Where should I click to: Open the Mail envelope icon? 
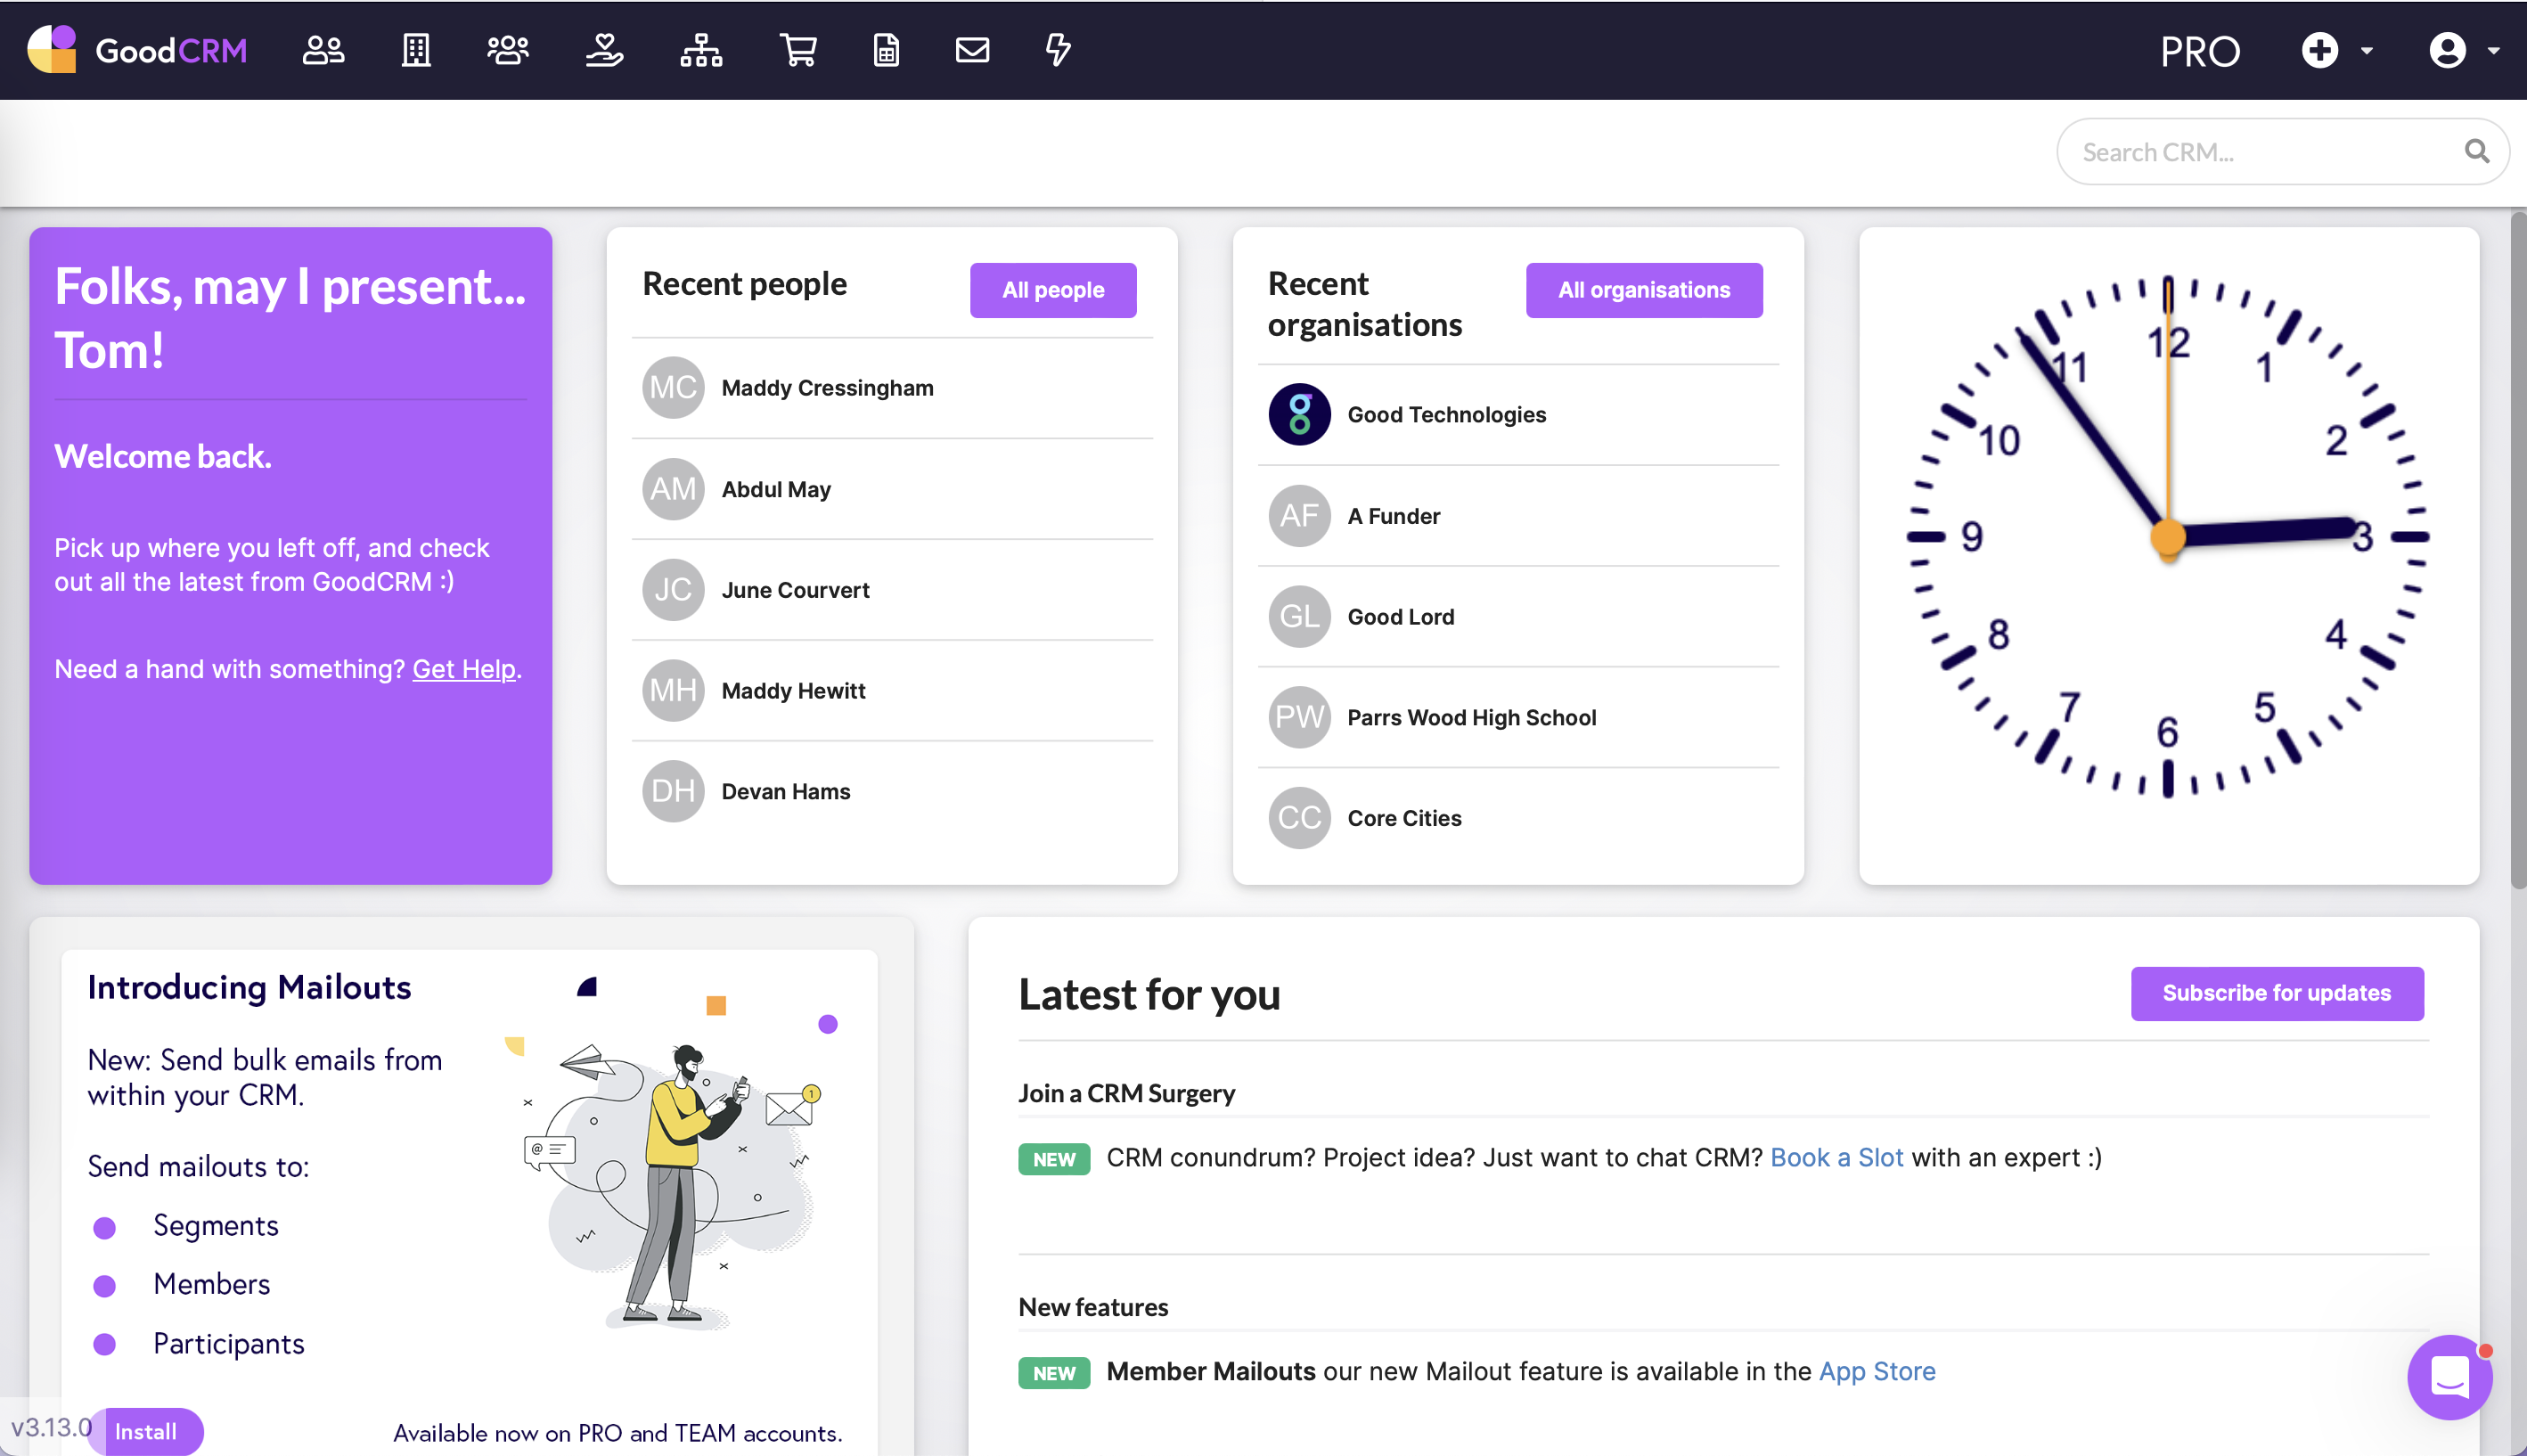point(972,50)
